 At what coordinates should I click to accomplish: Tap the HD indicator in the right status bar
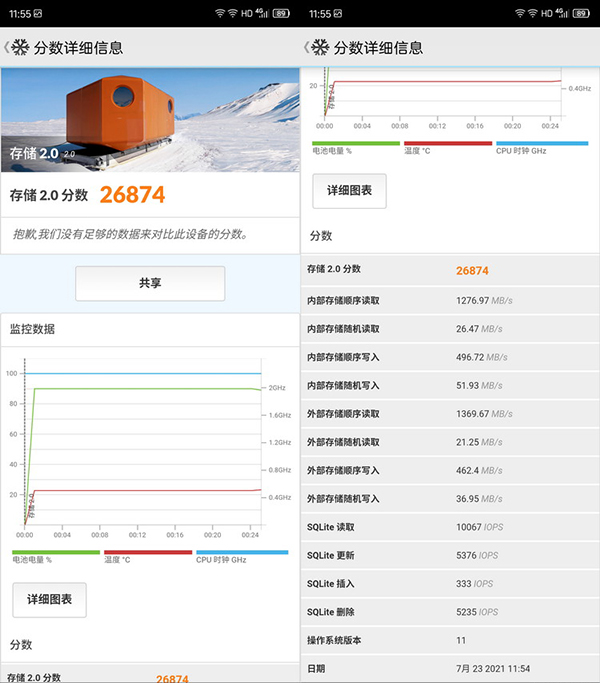[x=547, y=13]
